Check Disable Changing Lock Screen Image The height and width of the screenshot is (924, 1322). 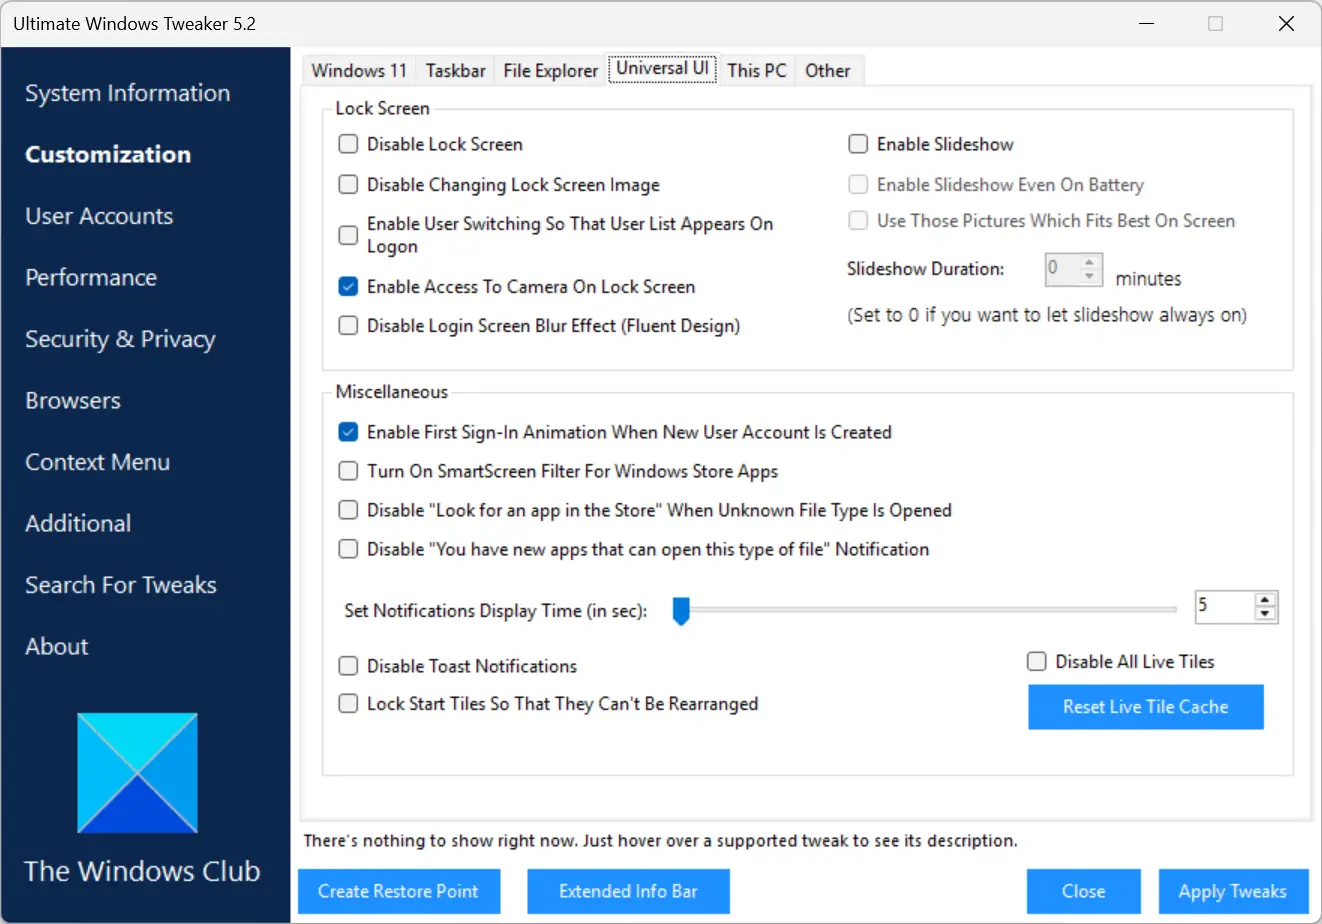348,184
